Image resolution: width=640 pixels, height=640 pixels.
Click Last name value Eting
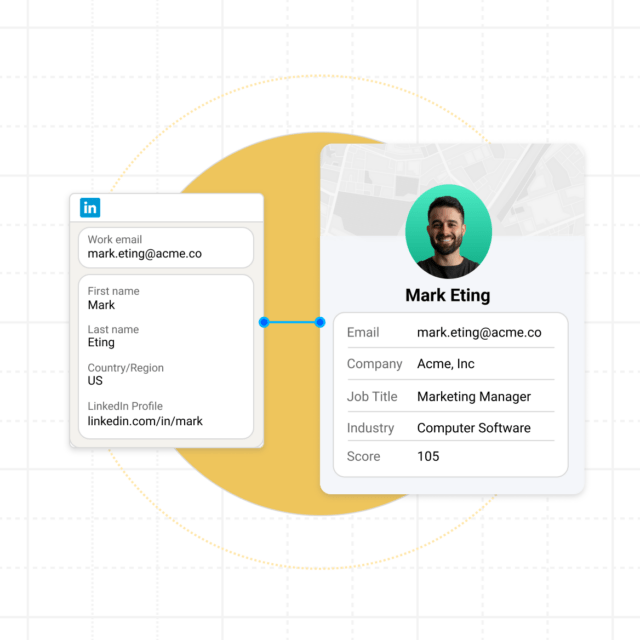(101, 342)
